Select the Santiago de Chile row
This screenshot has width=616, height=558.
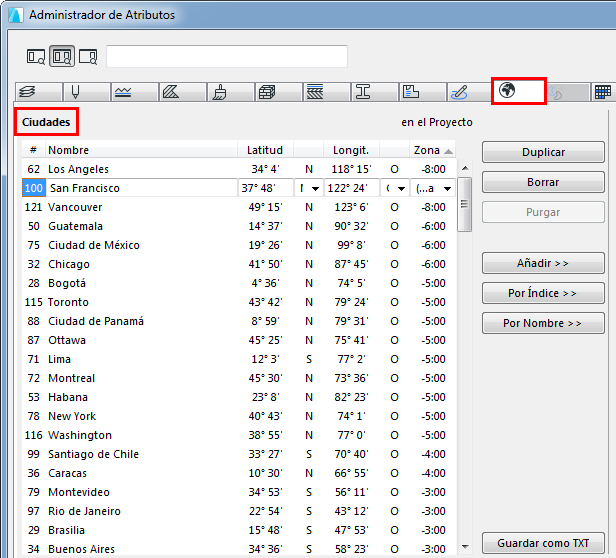(x=239, y=454)
